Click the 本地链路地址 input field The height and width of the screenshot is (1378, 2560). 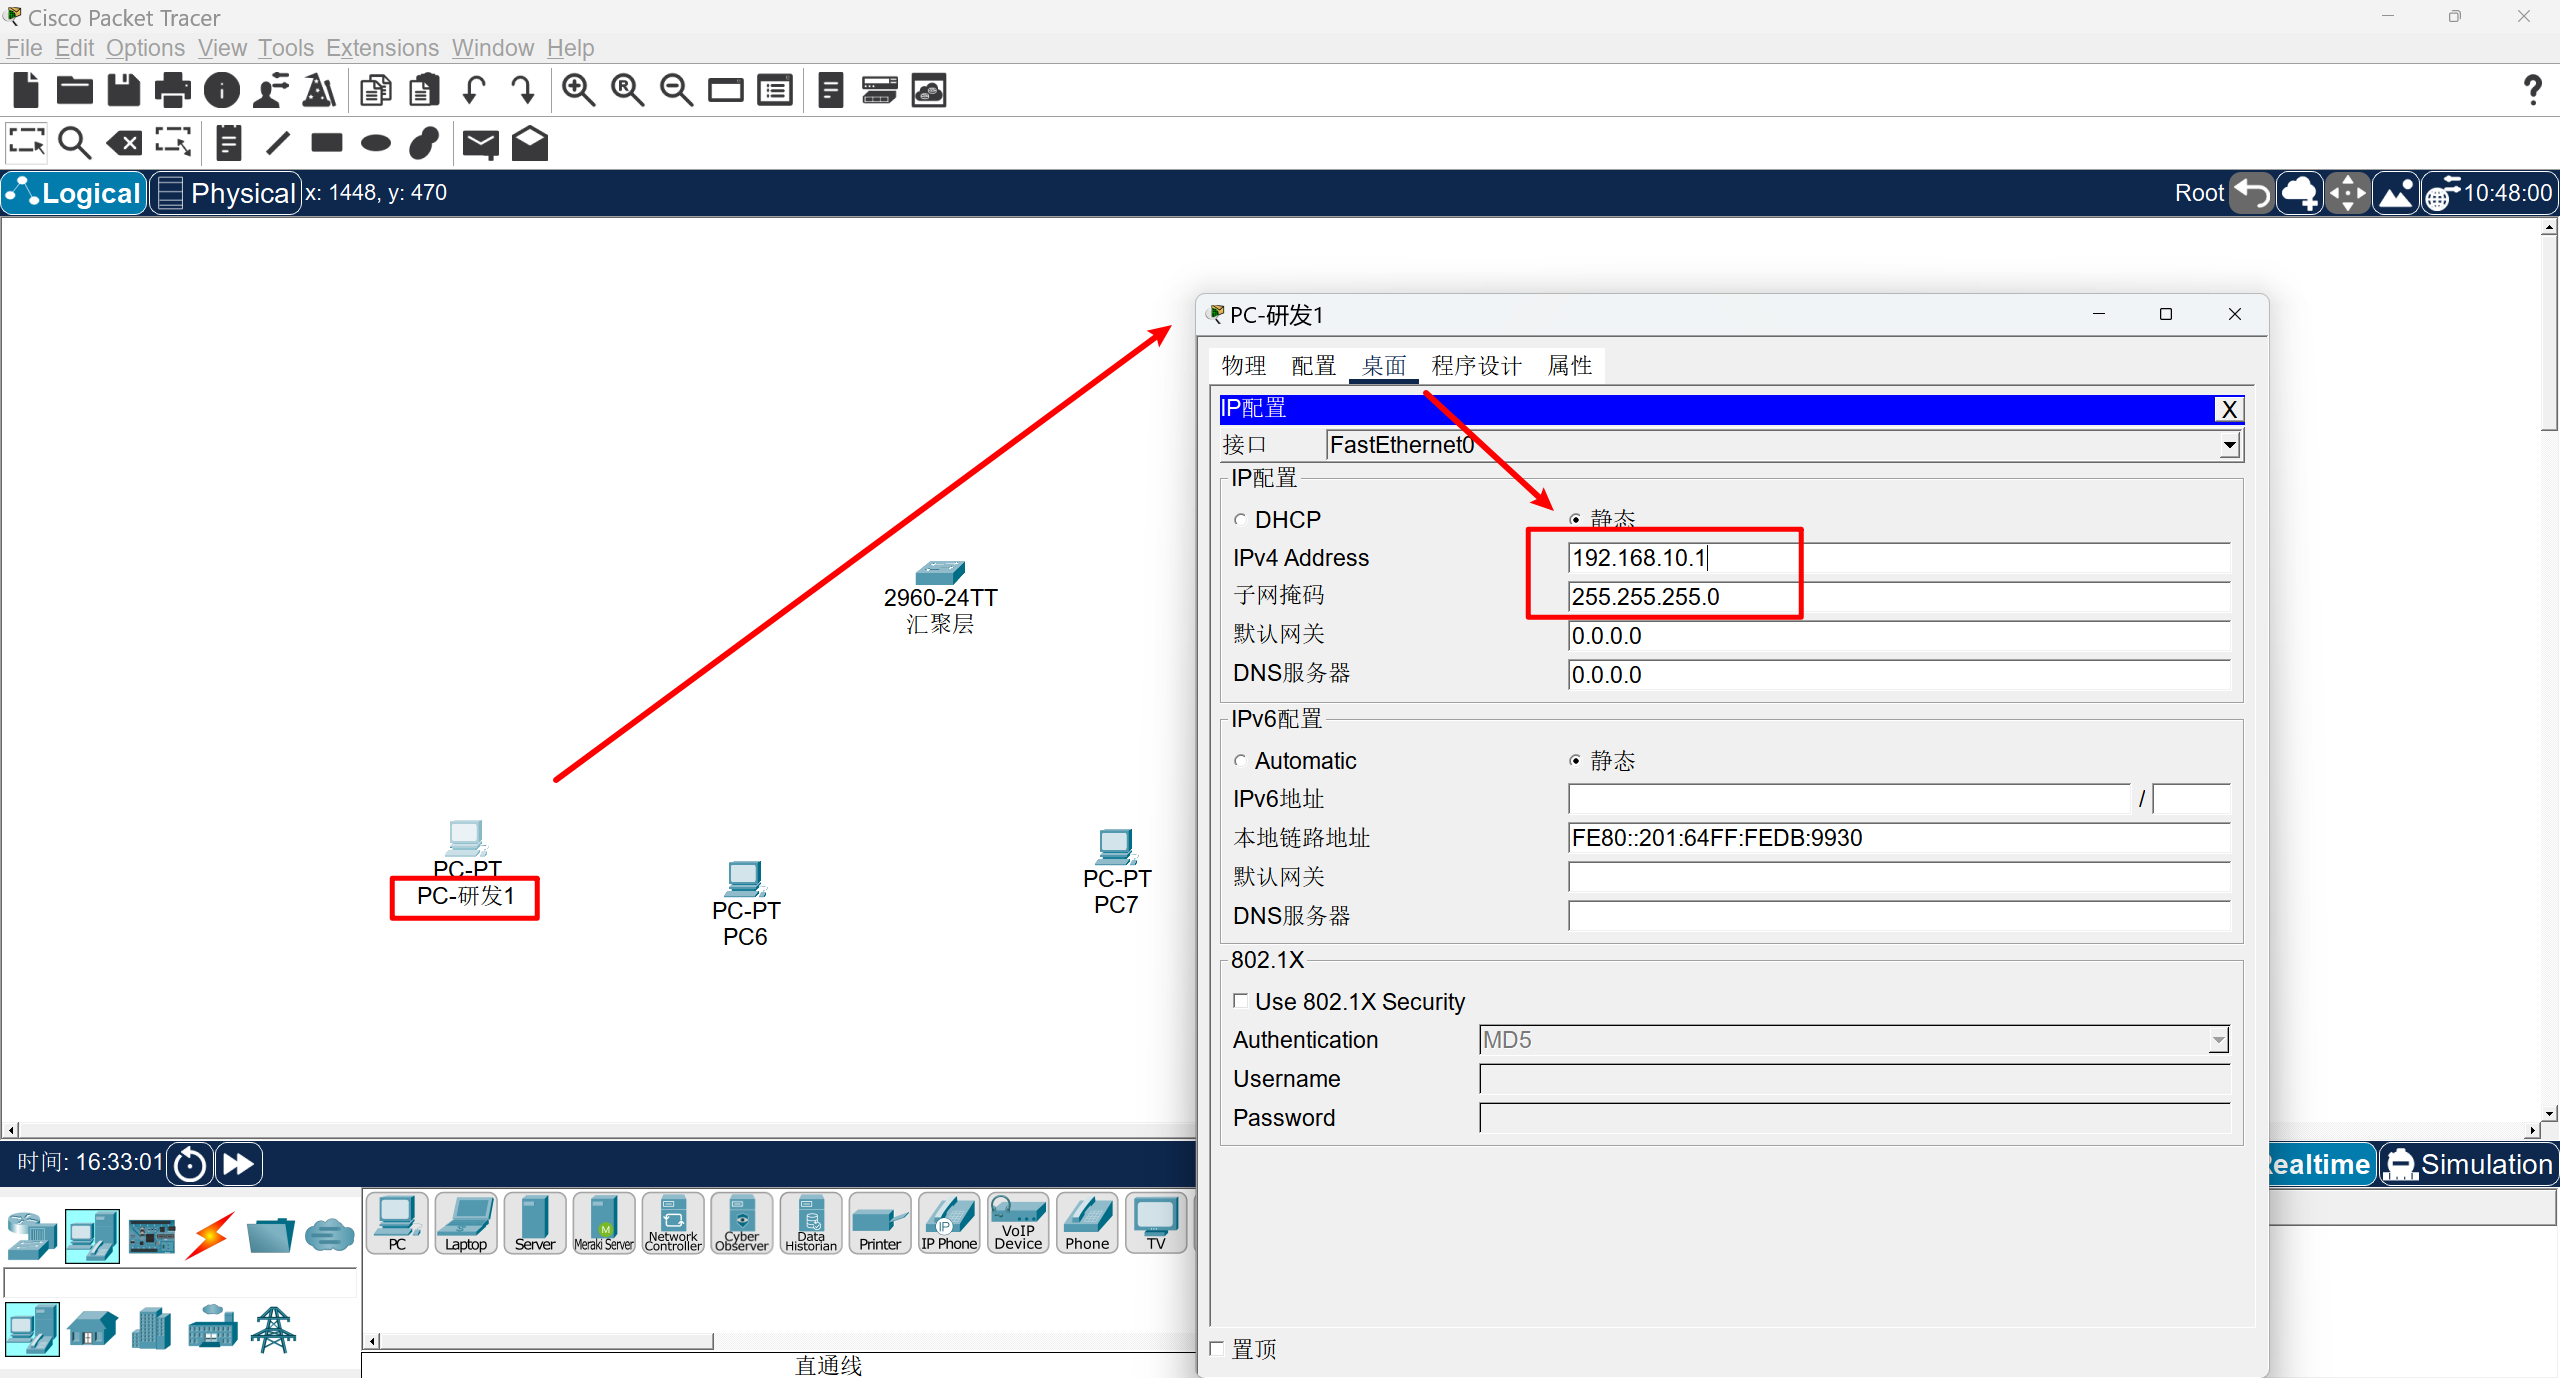(1899, 838)
